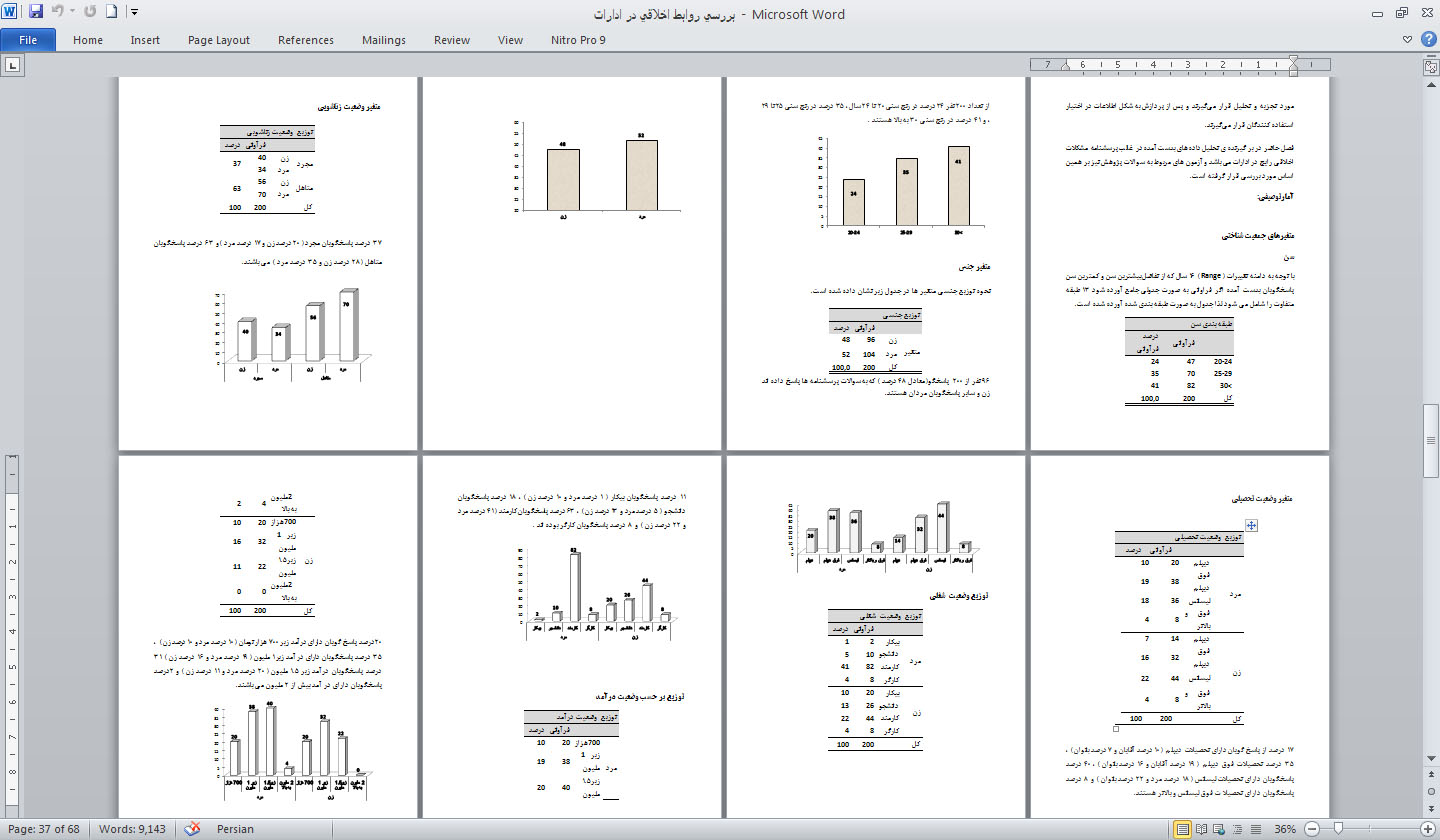Create a new blank document from the toolbar
Image resolution: width=1440 pixels, height=840 pixels.
[111, 13]
